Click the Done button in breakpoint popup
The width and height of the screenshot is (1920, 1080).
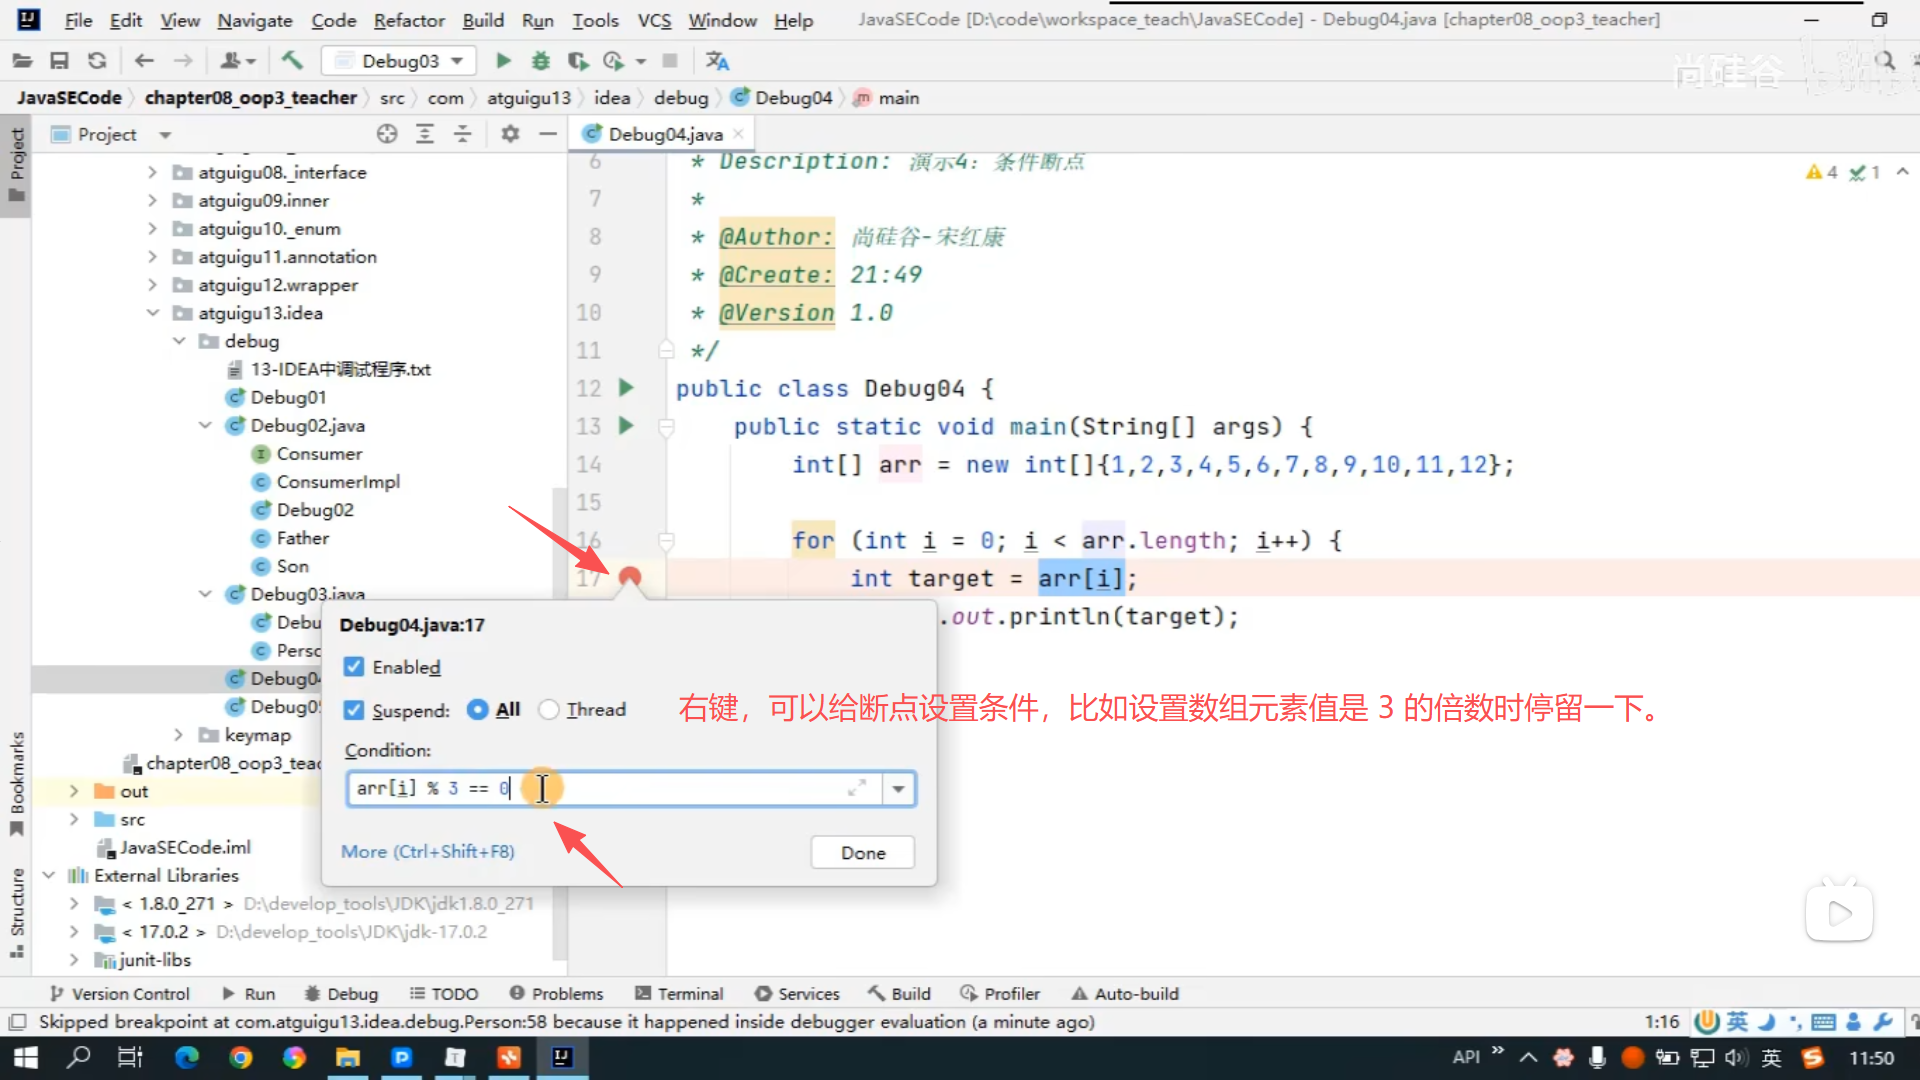[862, 853]
